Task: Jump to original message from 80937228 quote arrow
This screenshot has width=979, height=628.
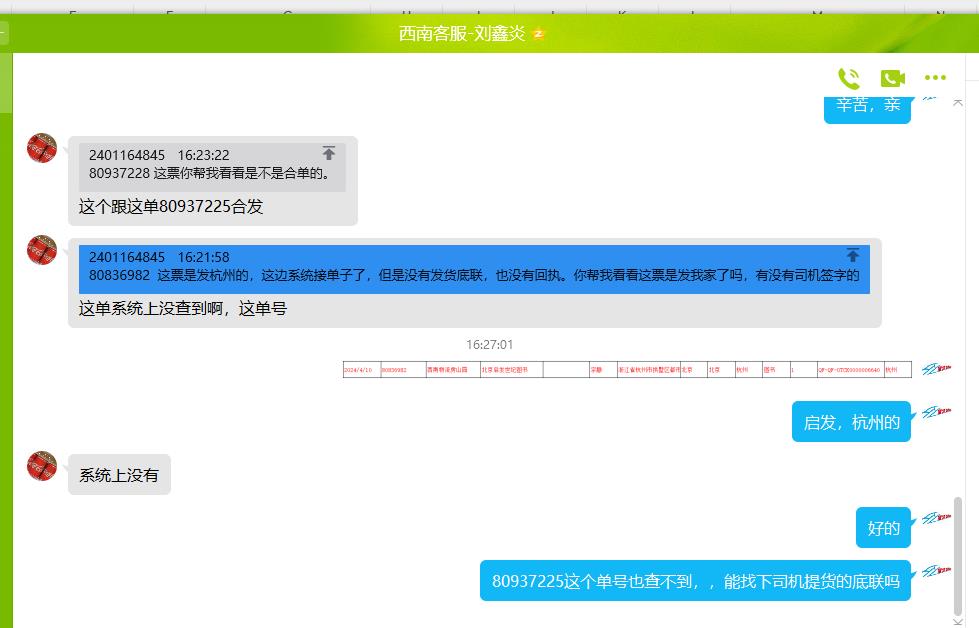Action: point(329,153)
